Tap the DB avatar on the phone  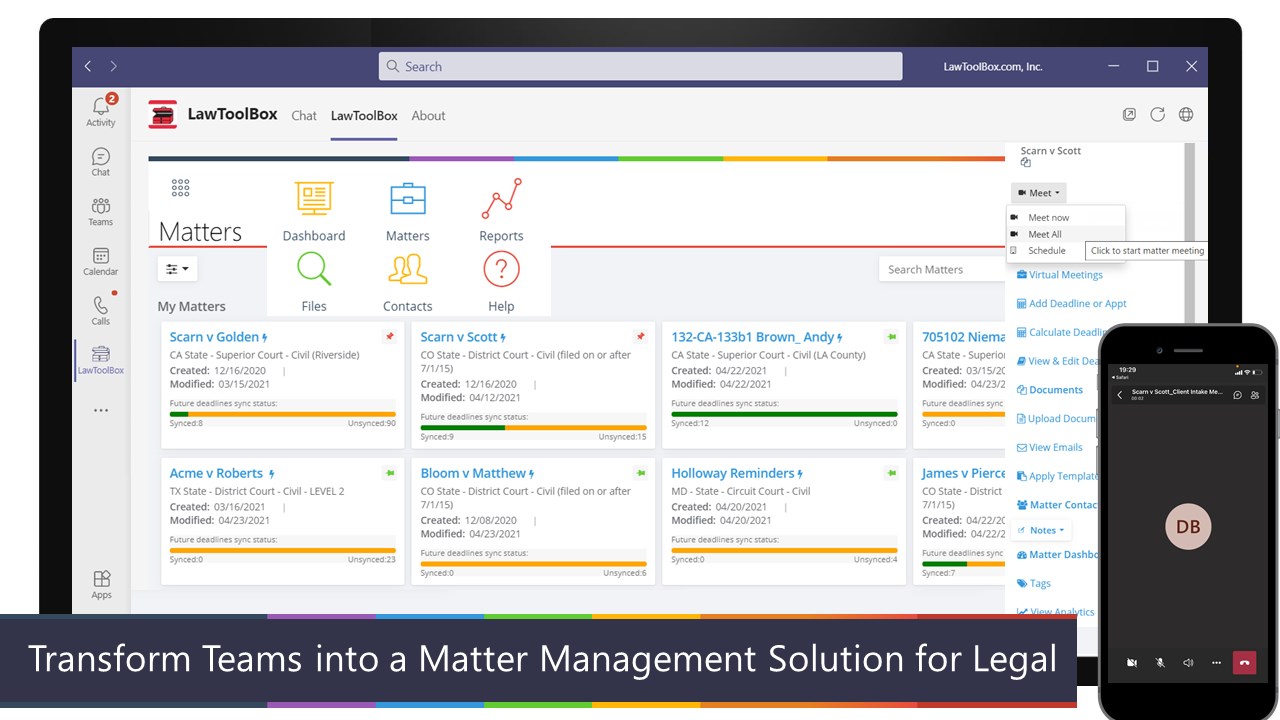1188,527
